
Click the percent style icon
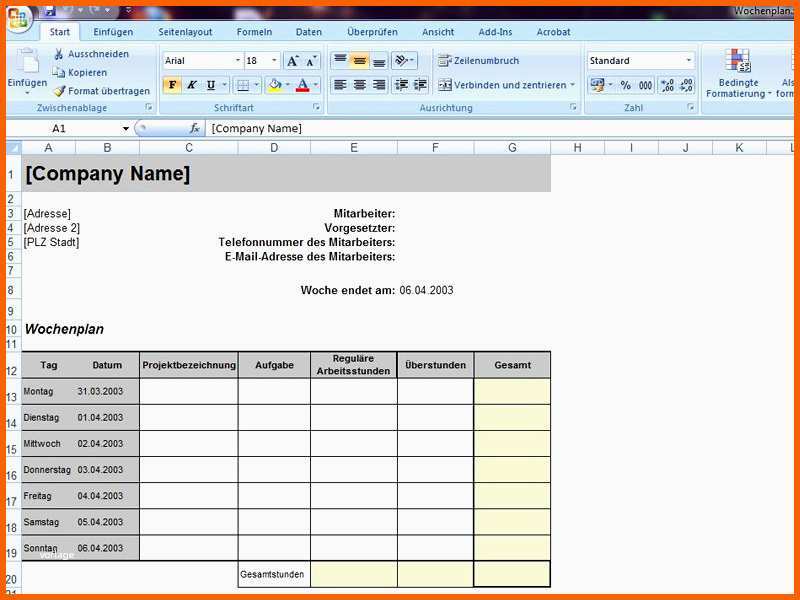(625, 86)
